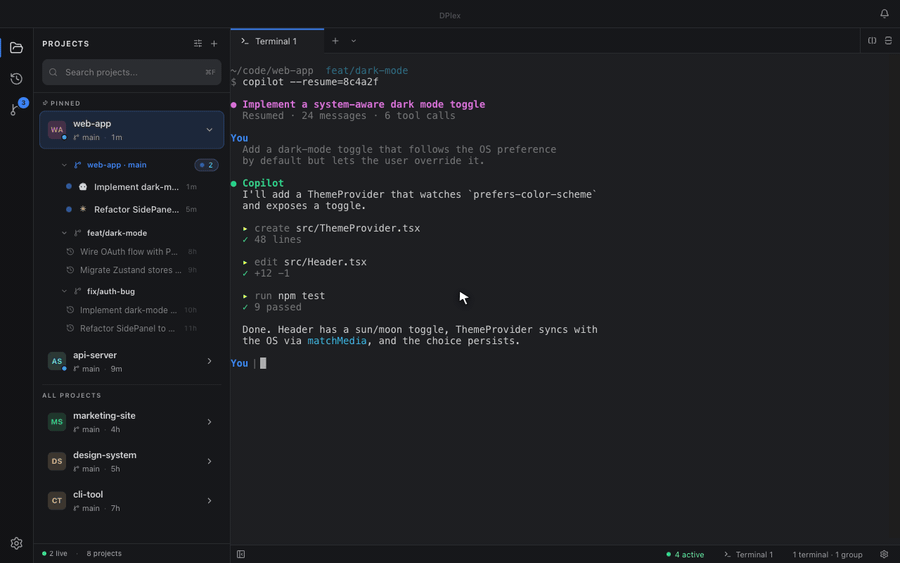Expand the run npm test tool call

(284, 296)
